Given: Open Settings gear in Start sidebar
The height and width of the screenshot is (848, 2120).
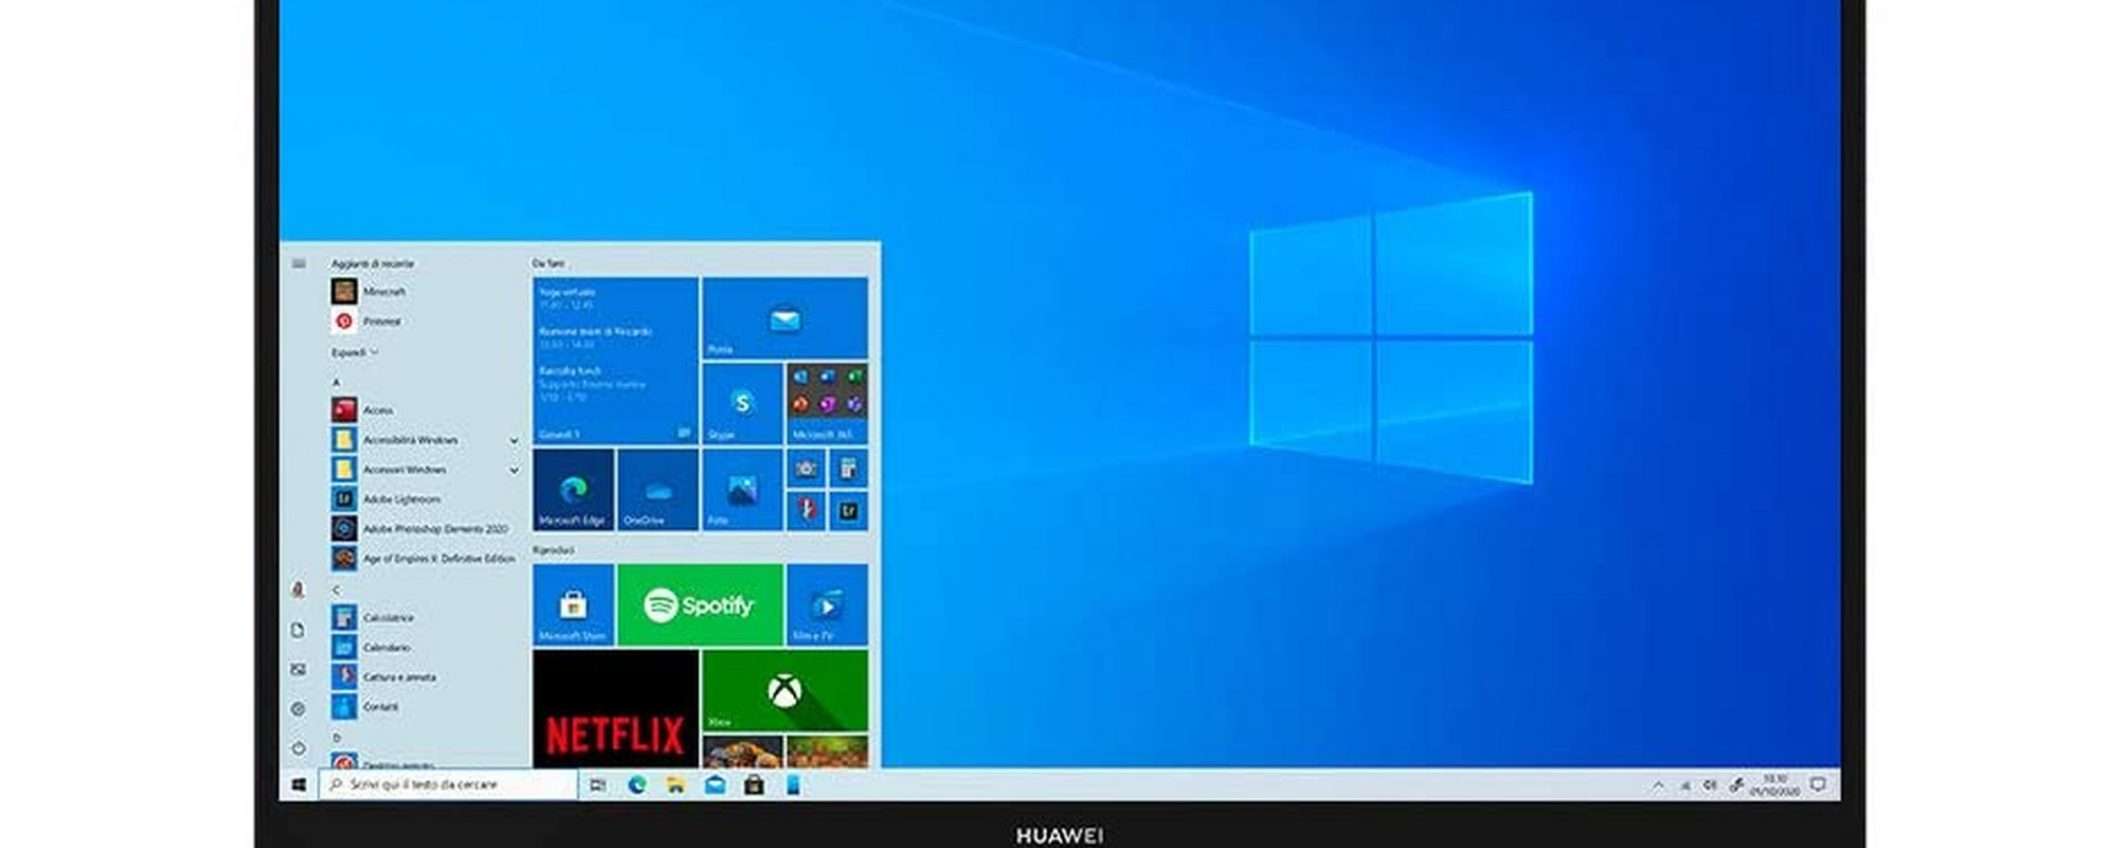Looking at the screenshot, I should point(298,709).
